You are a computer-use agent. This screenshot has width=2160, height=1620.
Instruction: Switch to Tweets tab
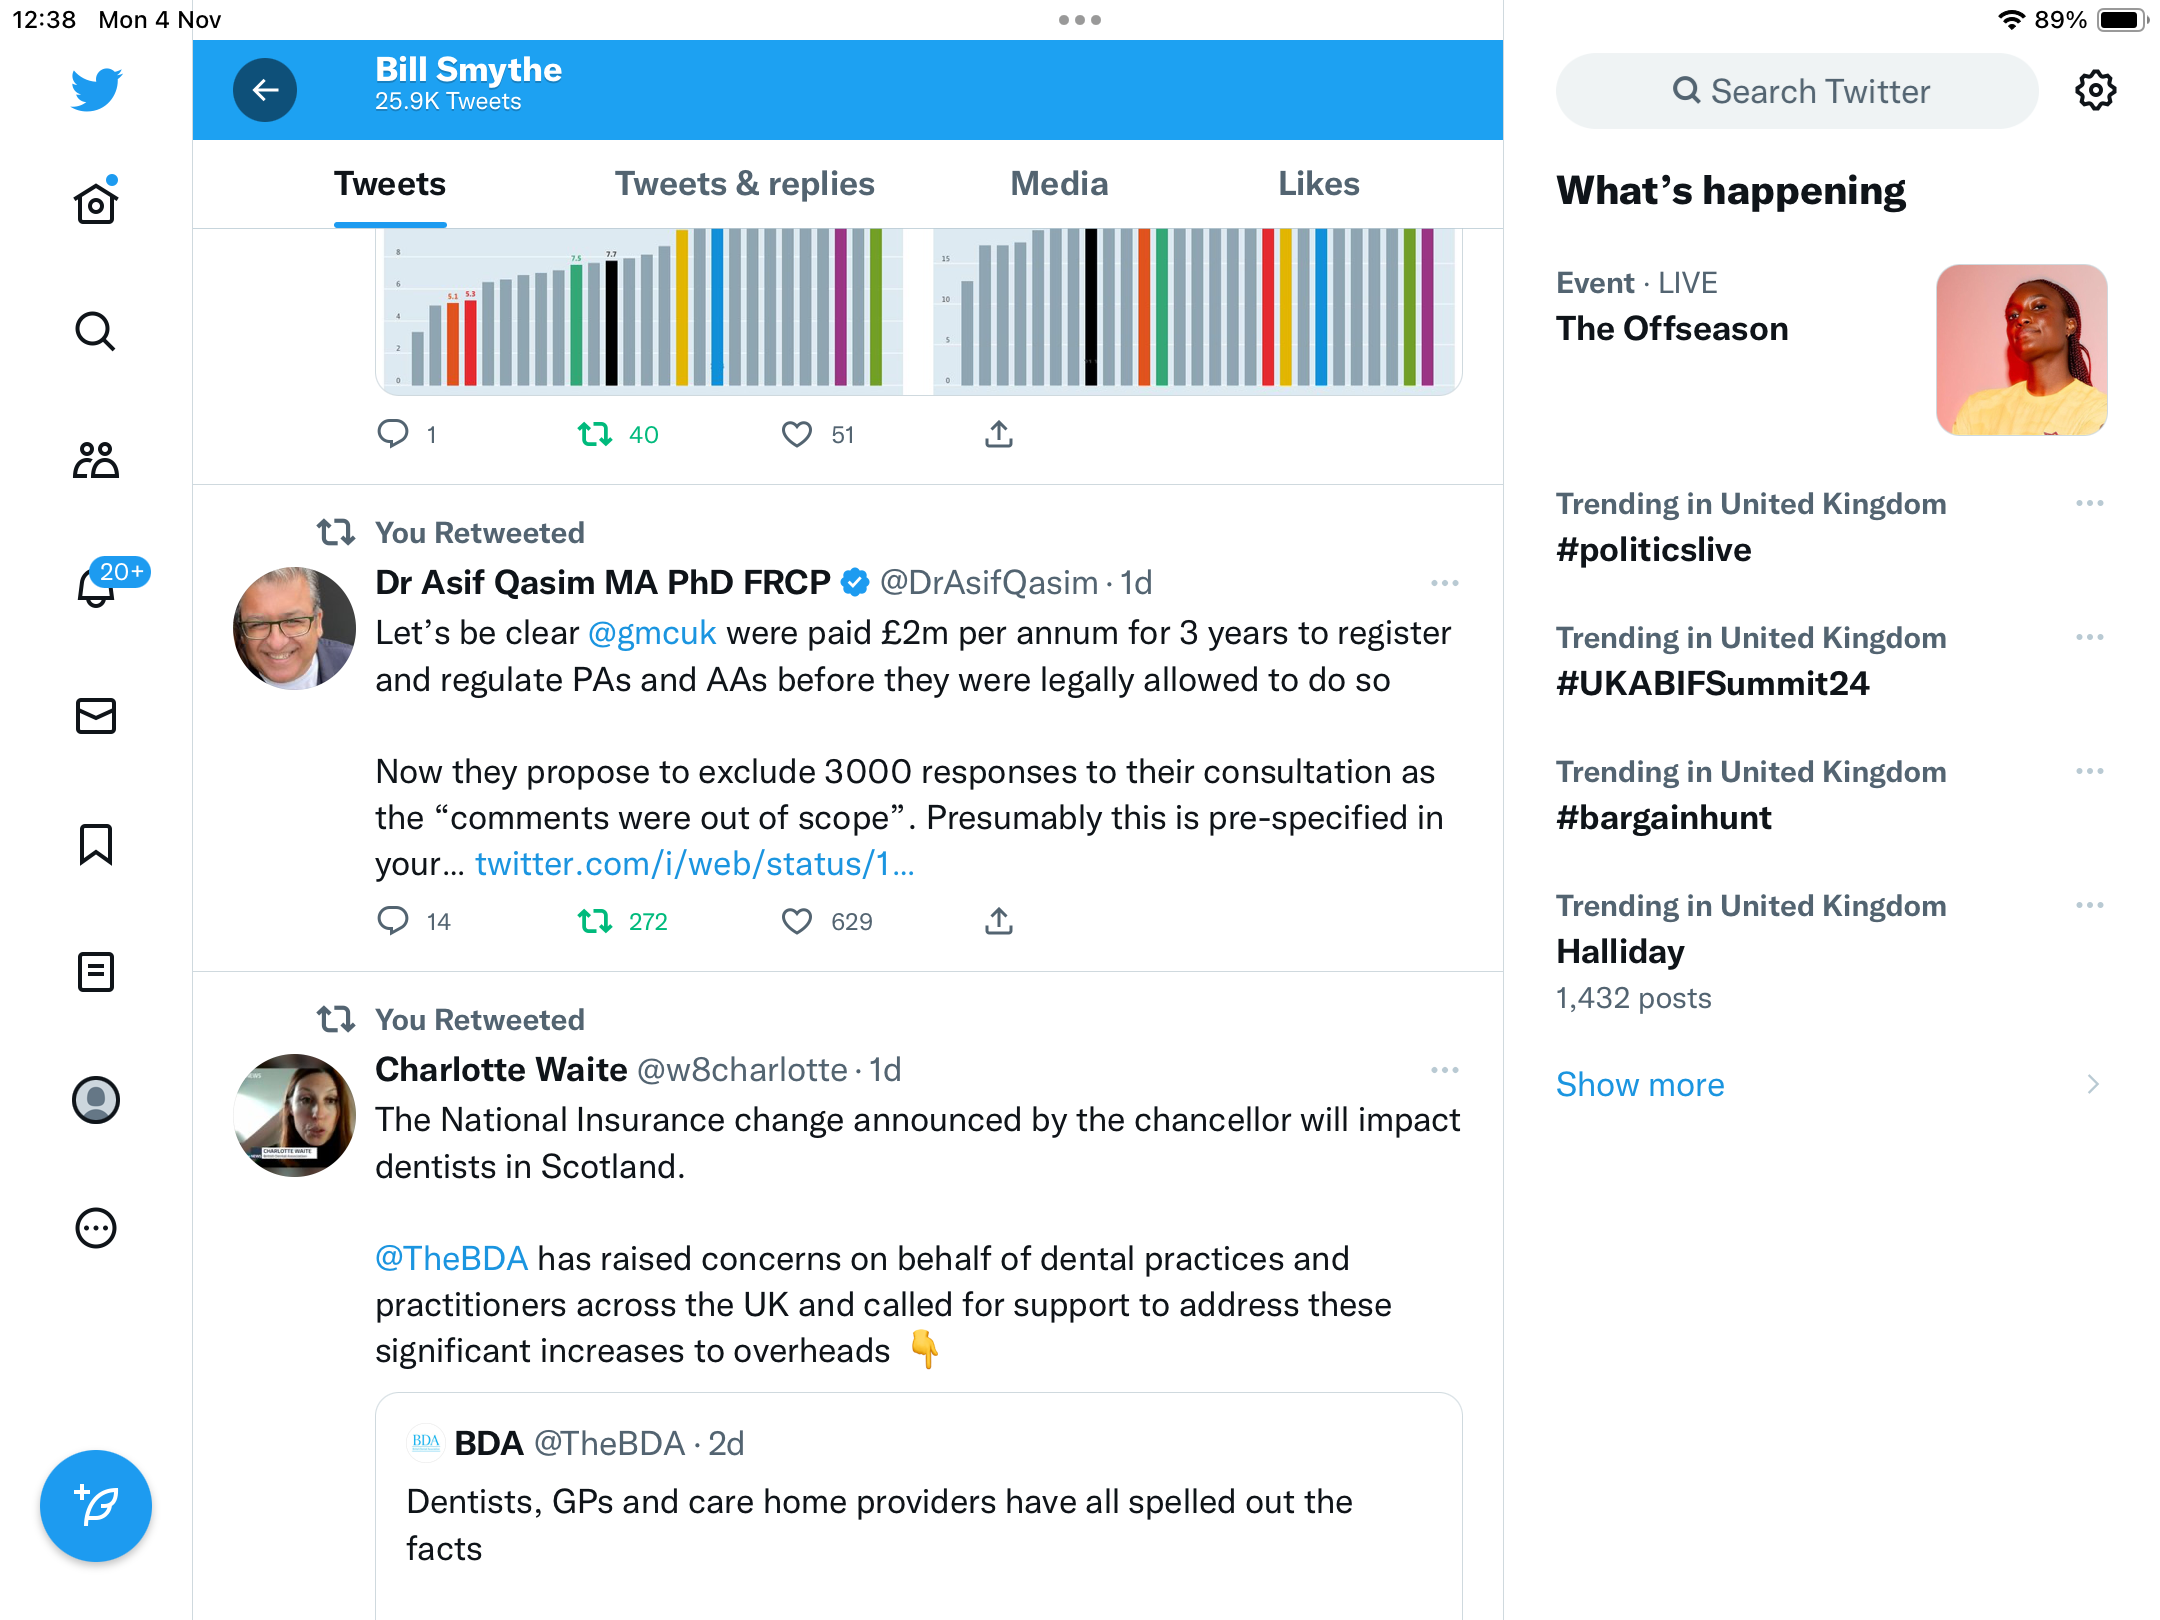pyautogui.click(x=390, y=184)
